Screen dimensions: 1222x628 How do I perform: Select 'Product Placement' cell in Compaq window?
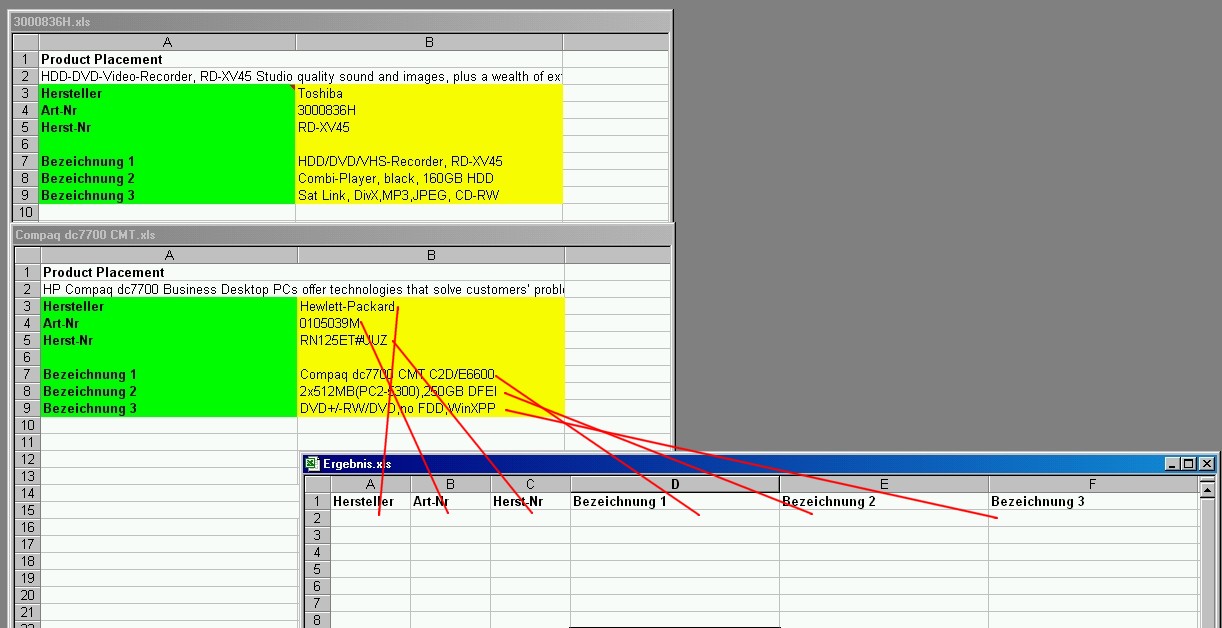pos(169,273)
